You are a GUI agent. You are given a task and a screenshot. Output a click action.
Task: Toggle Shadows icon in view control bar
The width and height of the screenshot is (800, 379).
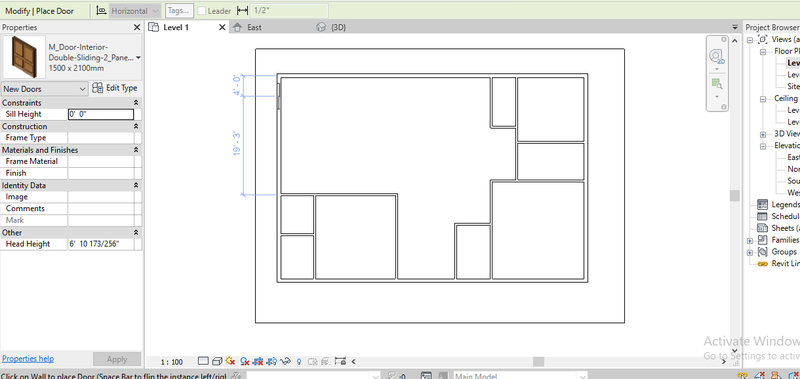pyautogui.click(x=244, y=362)
